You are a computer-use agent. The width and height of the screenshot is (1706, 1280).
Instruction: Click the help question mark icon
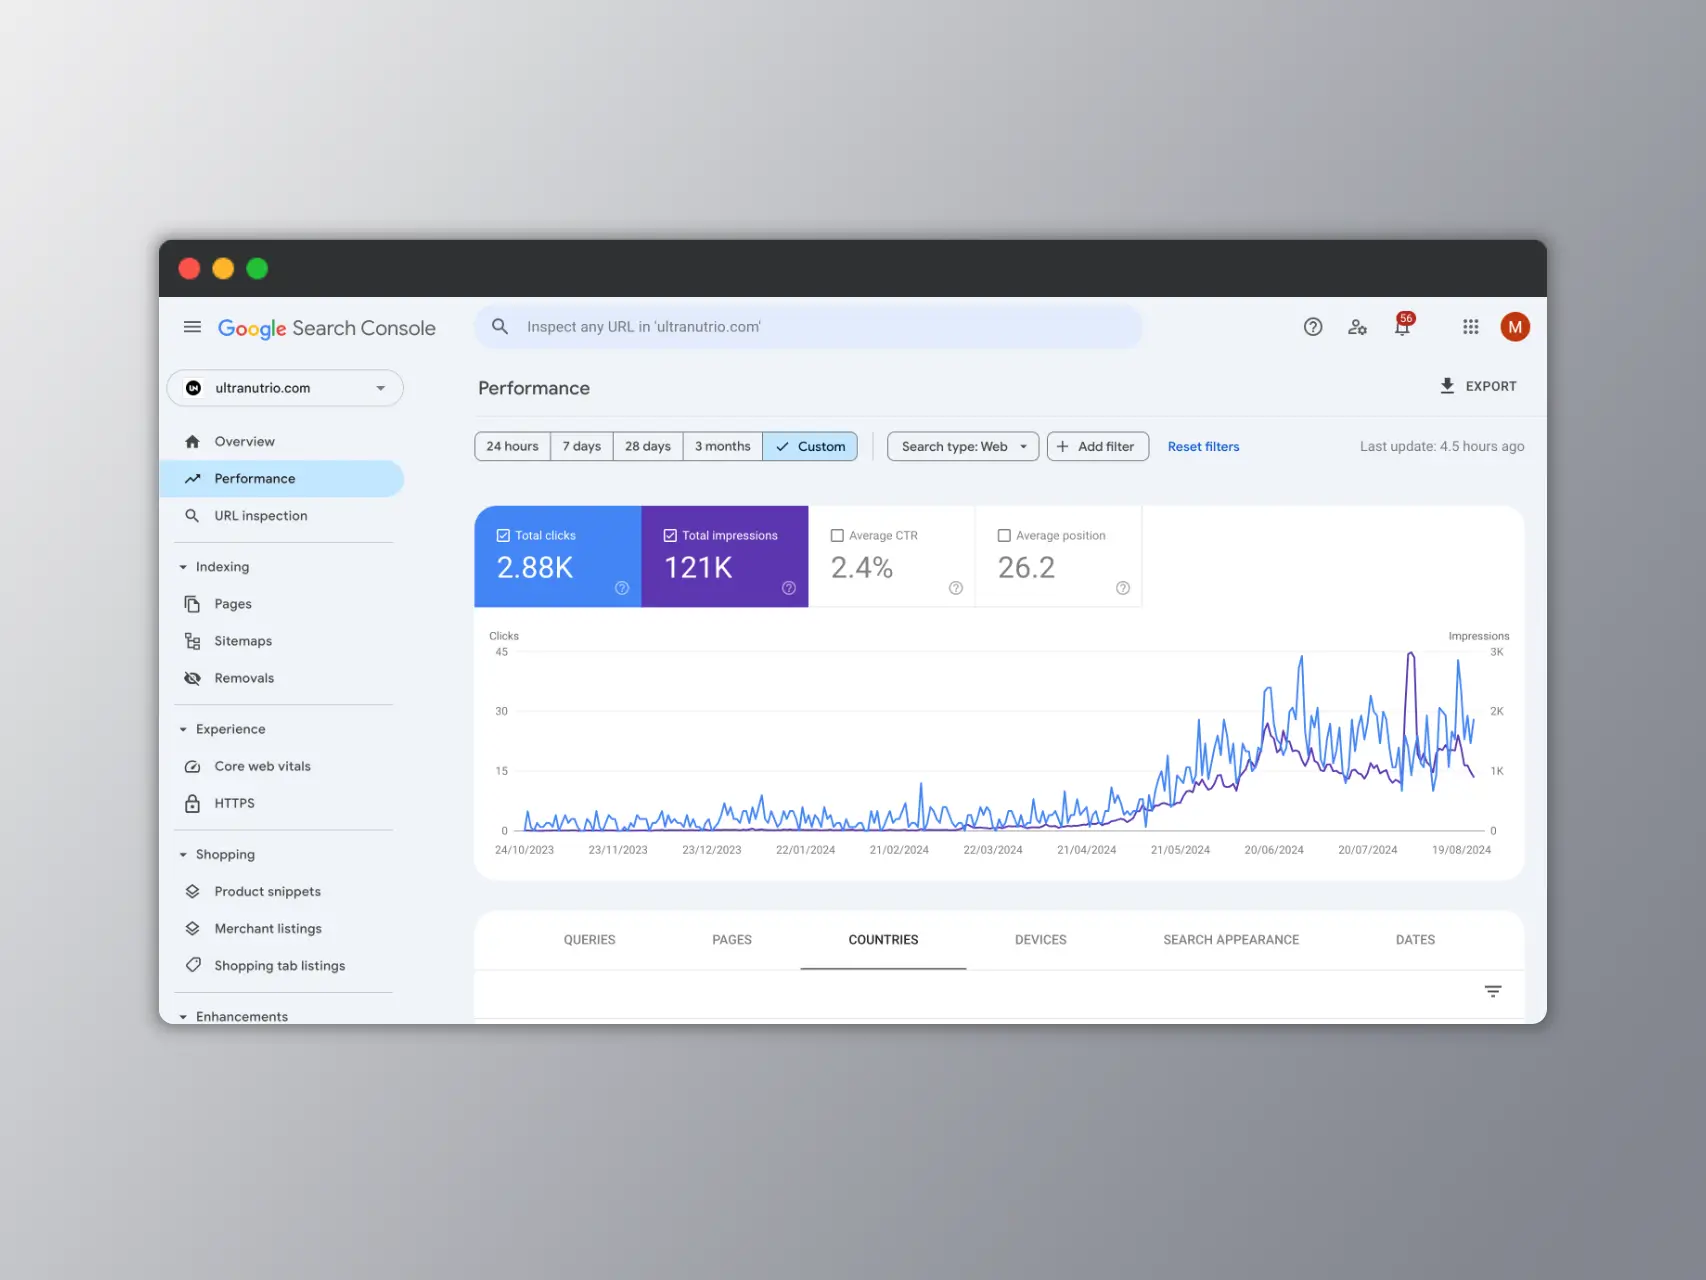click(x=1312, y=327)
